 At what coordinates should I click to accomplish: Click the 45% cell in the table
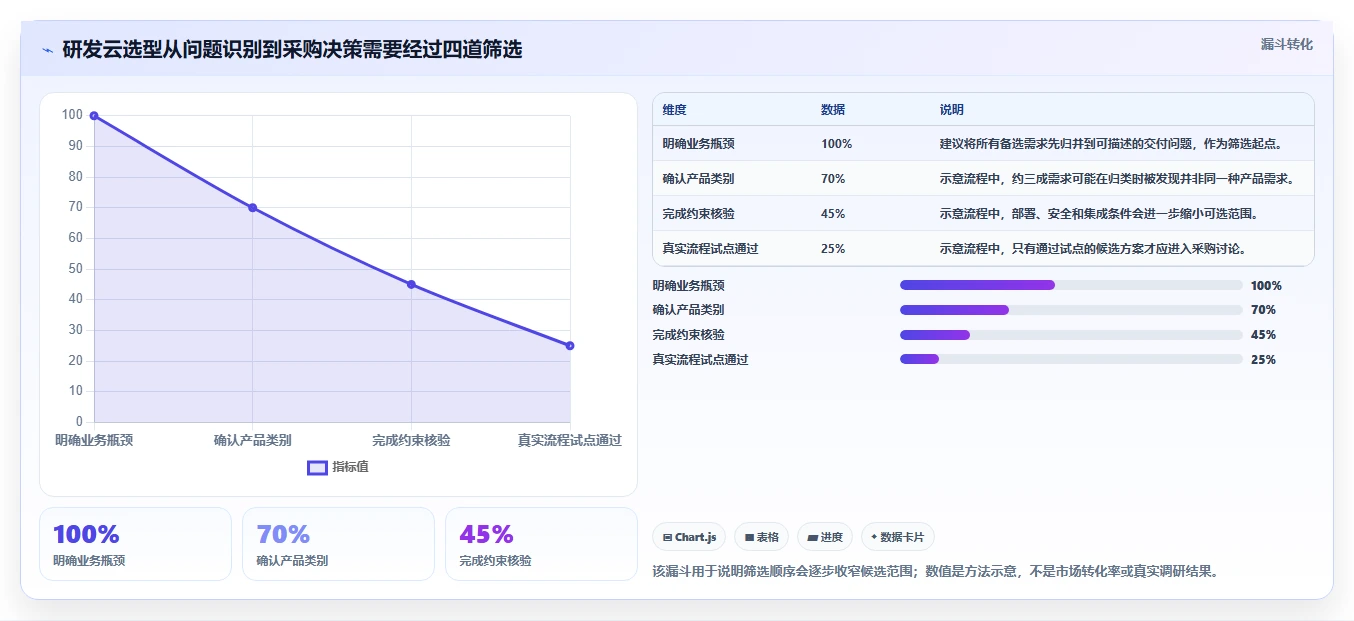pos(833,214)
